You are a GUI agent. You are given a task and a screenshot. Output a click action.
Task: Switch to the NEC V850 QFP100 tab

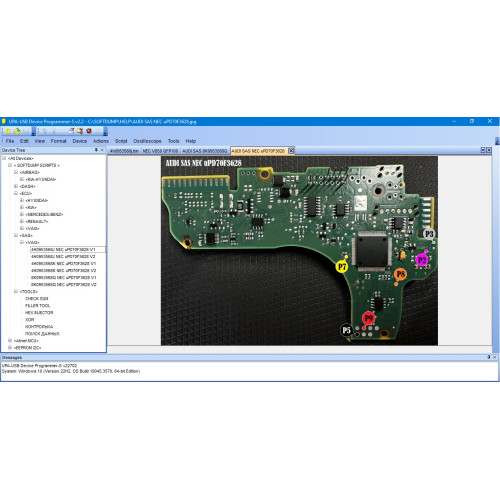click(x=160, y=151)
